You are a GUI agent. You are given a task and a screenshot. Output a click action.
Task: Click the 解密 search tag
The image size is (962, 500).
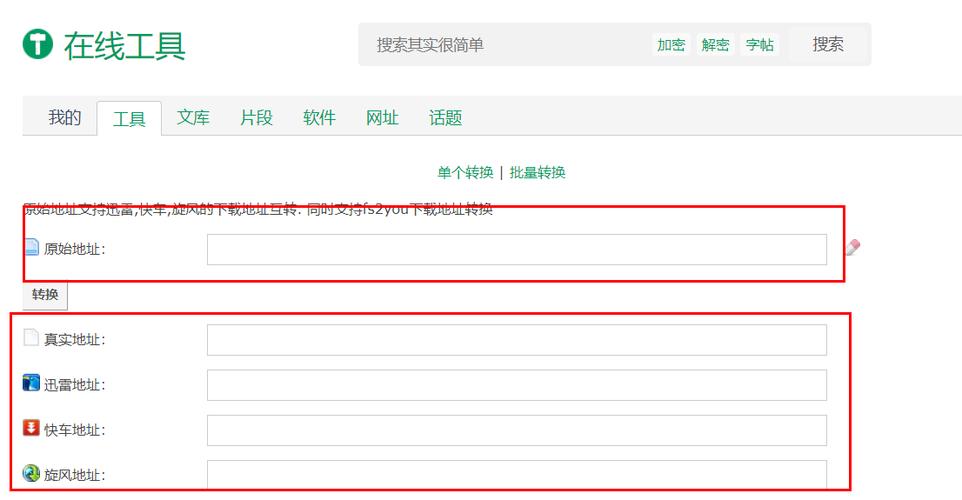[715, 45]
